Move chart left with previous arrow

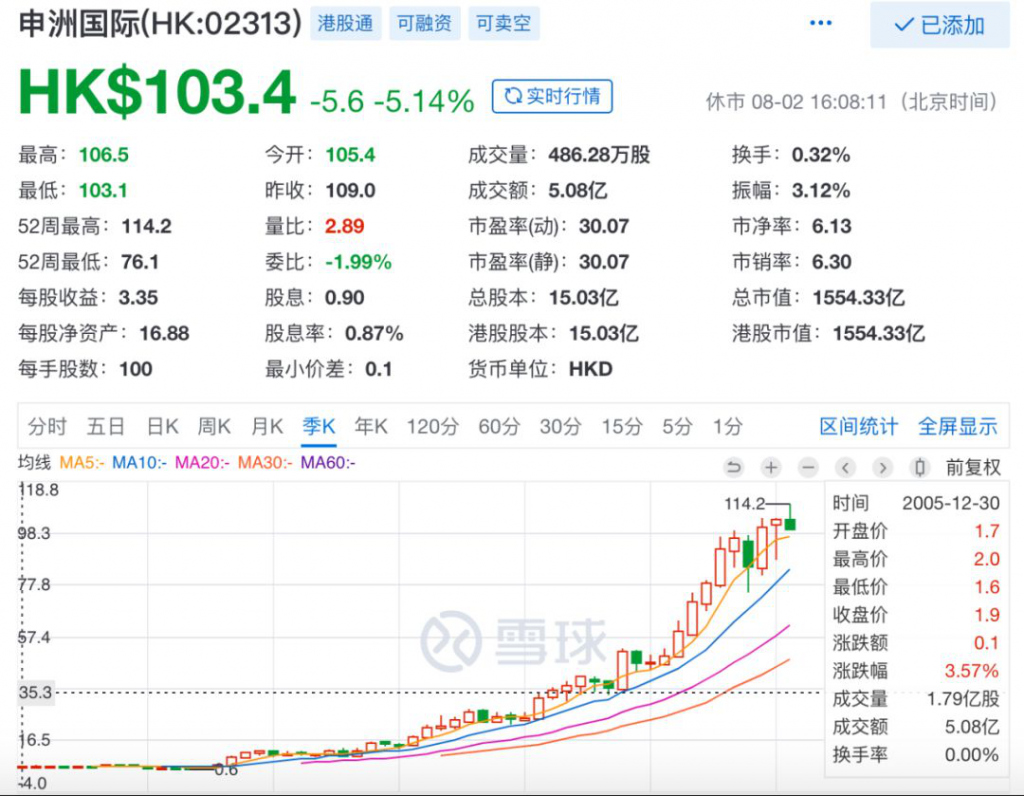(846, 468)
